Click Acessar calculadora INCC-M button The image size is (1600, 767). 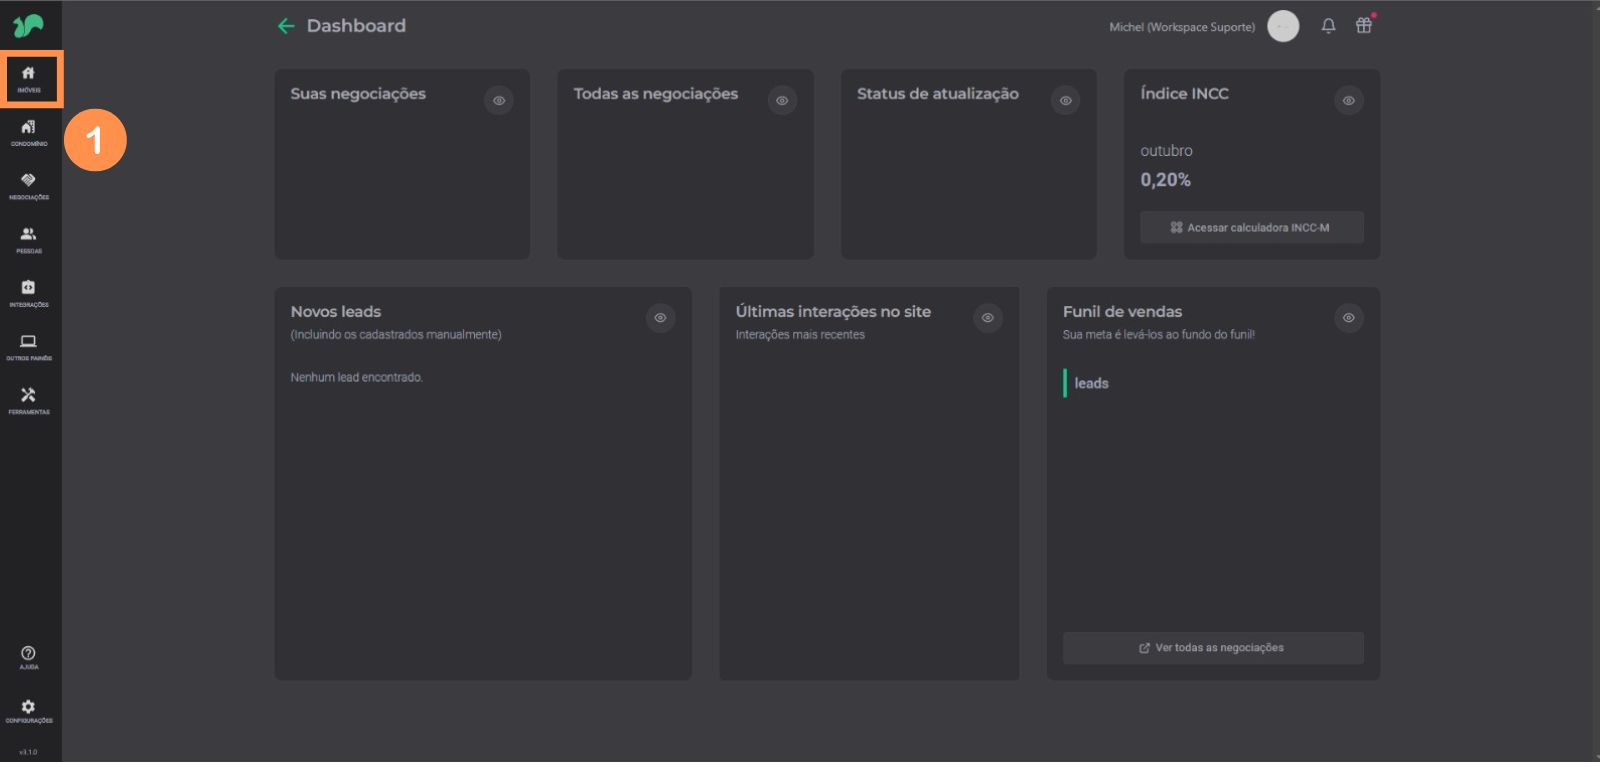point(1251,228)
